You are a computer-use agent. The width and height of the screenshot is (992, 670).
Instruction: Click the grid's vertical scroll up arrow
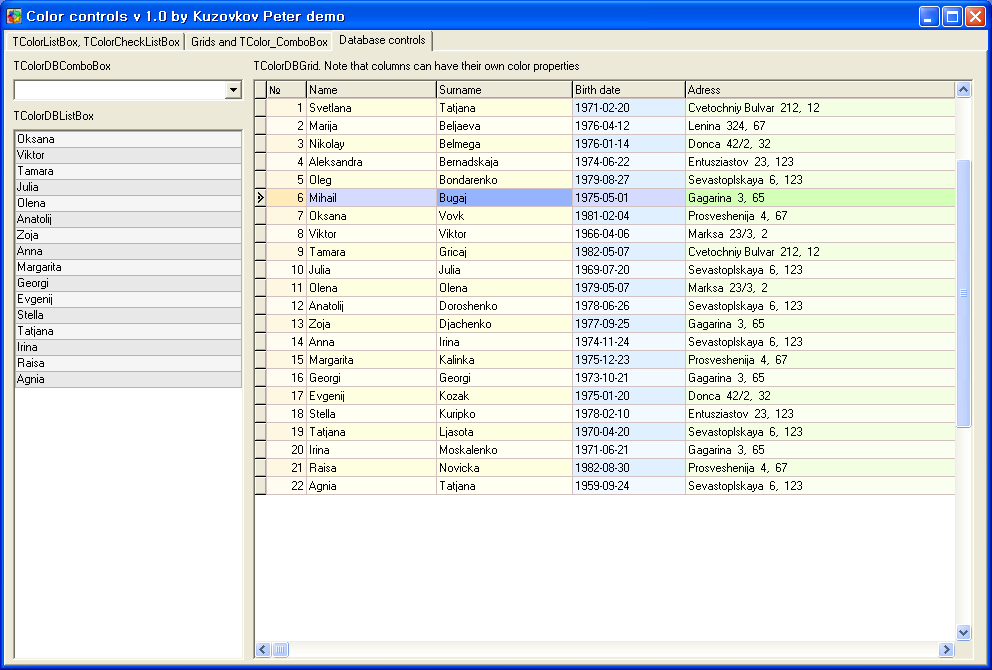pyautogui.click(x=964, y=90)
